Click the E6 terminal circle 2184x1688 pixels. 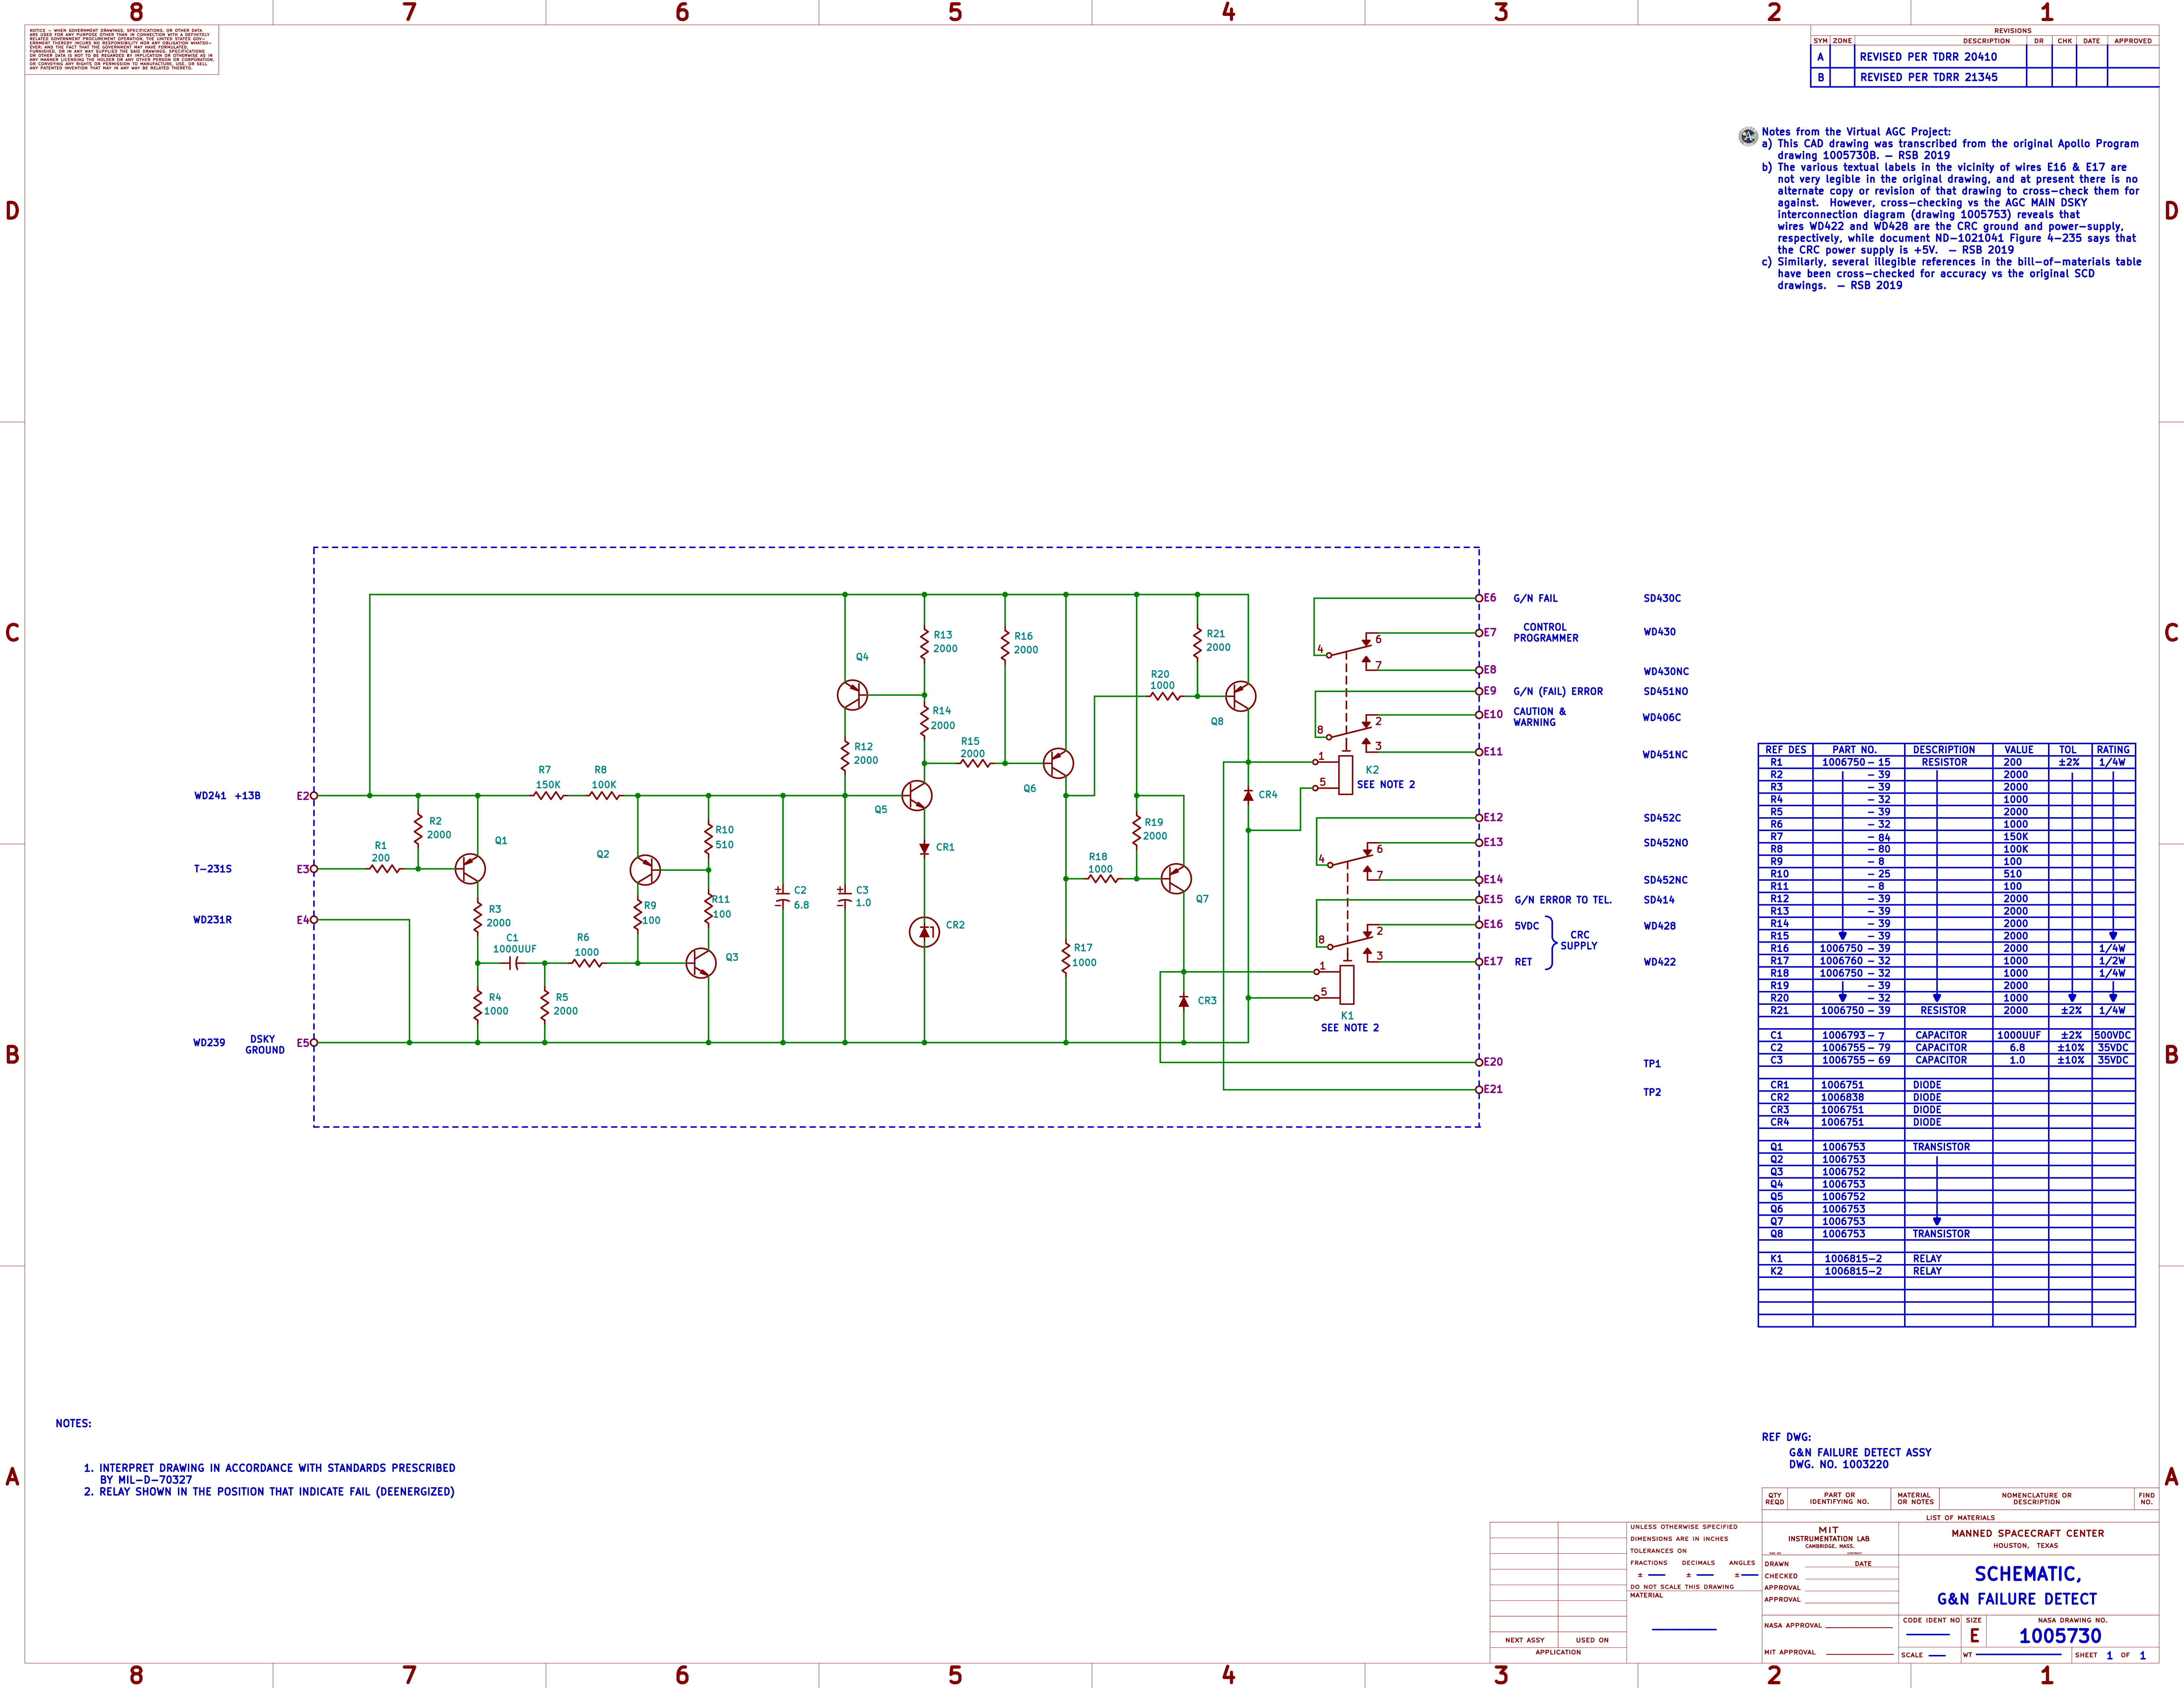1479,598
